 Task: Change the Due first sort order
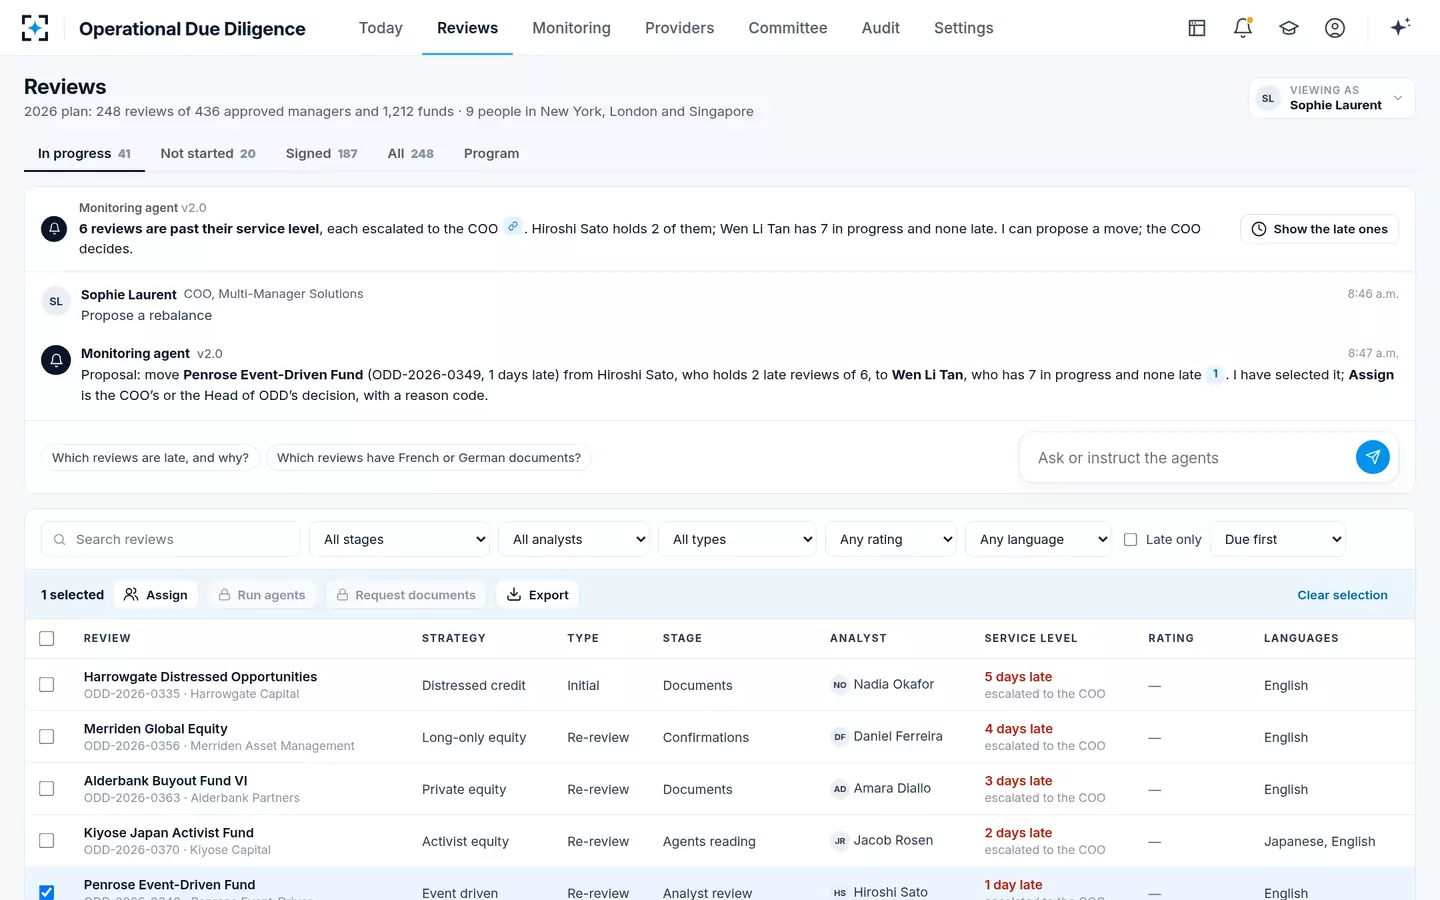click(x=1278, y=539)
